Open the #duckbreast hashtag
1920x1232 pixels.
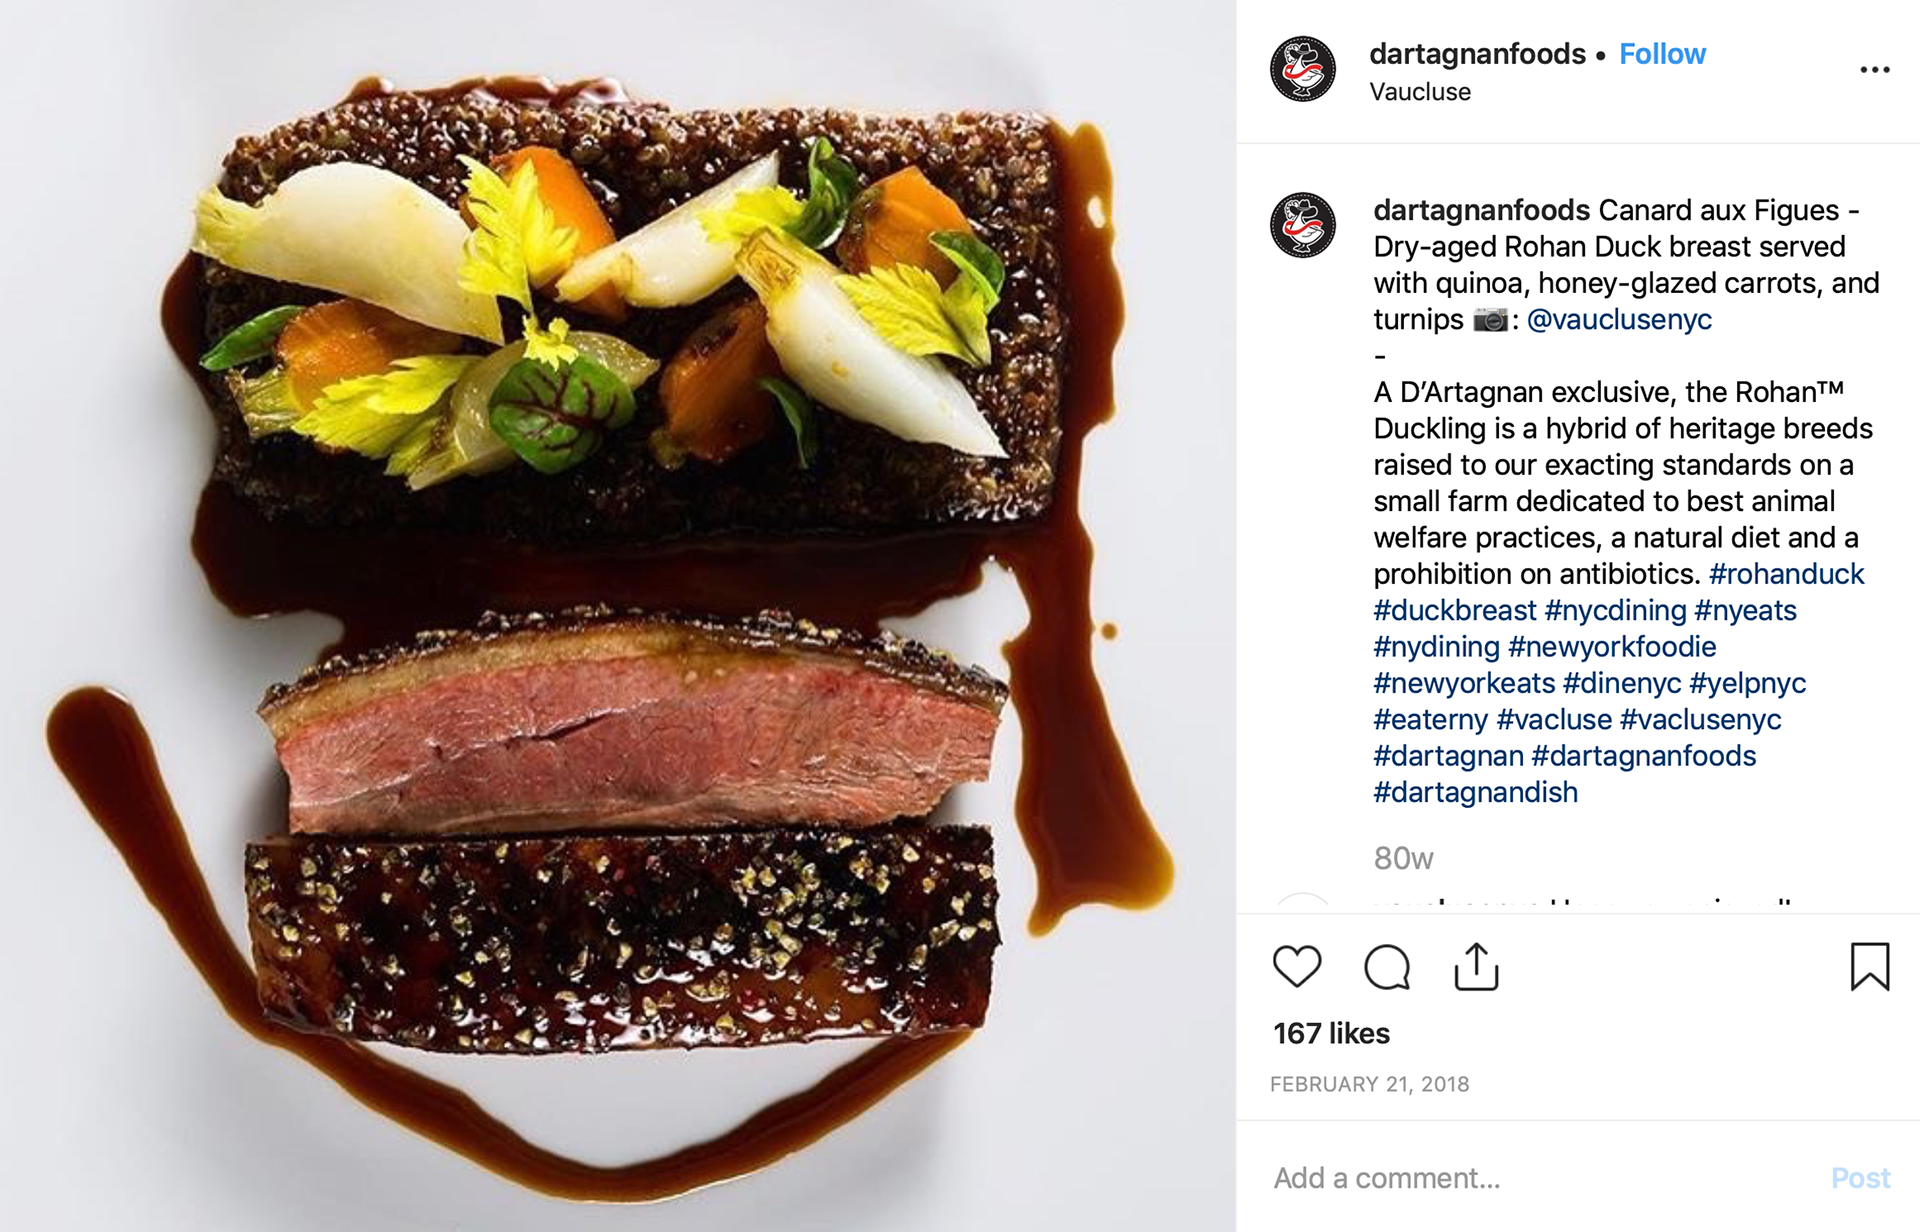[1454, 610]
